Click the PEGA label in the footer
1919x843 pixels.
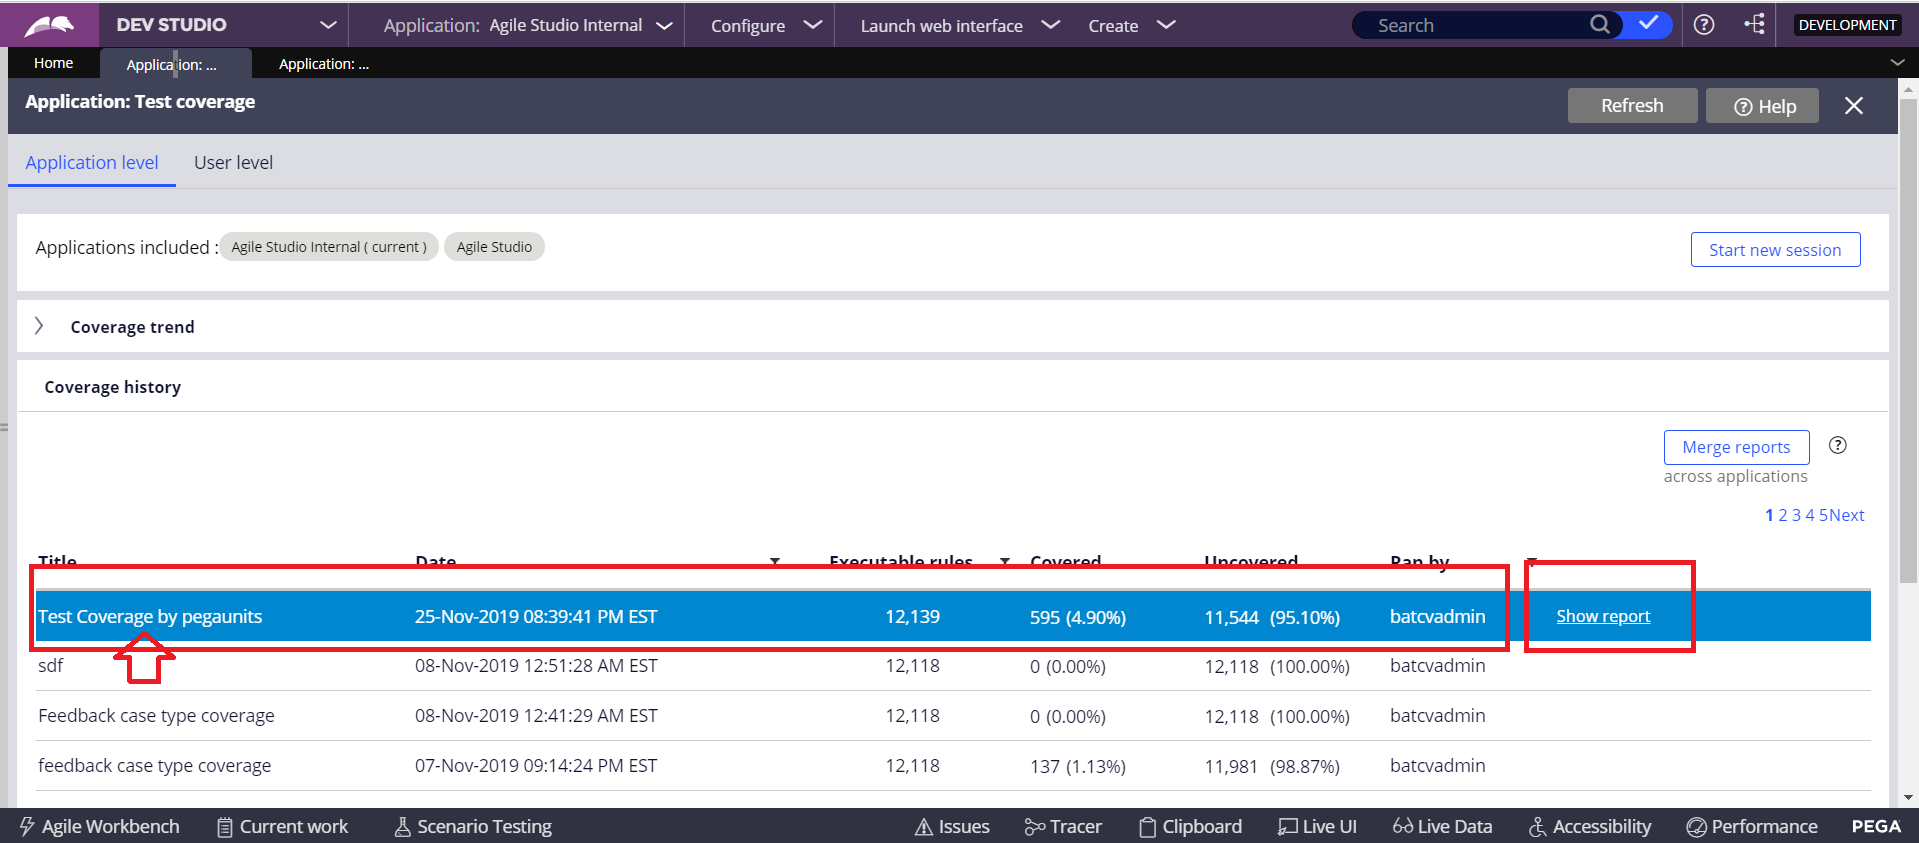1876,826
